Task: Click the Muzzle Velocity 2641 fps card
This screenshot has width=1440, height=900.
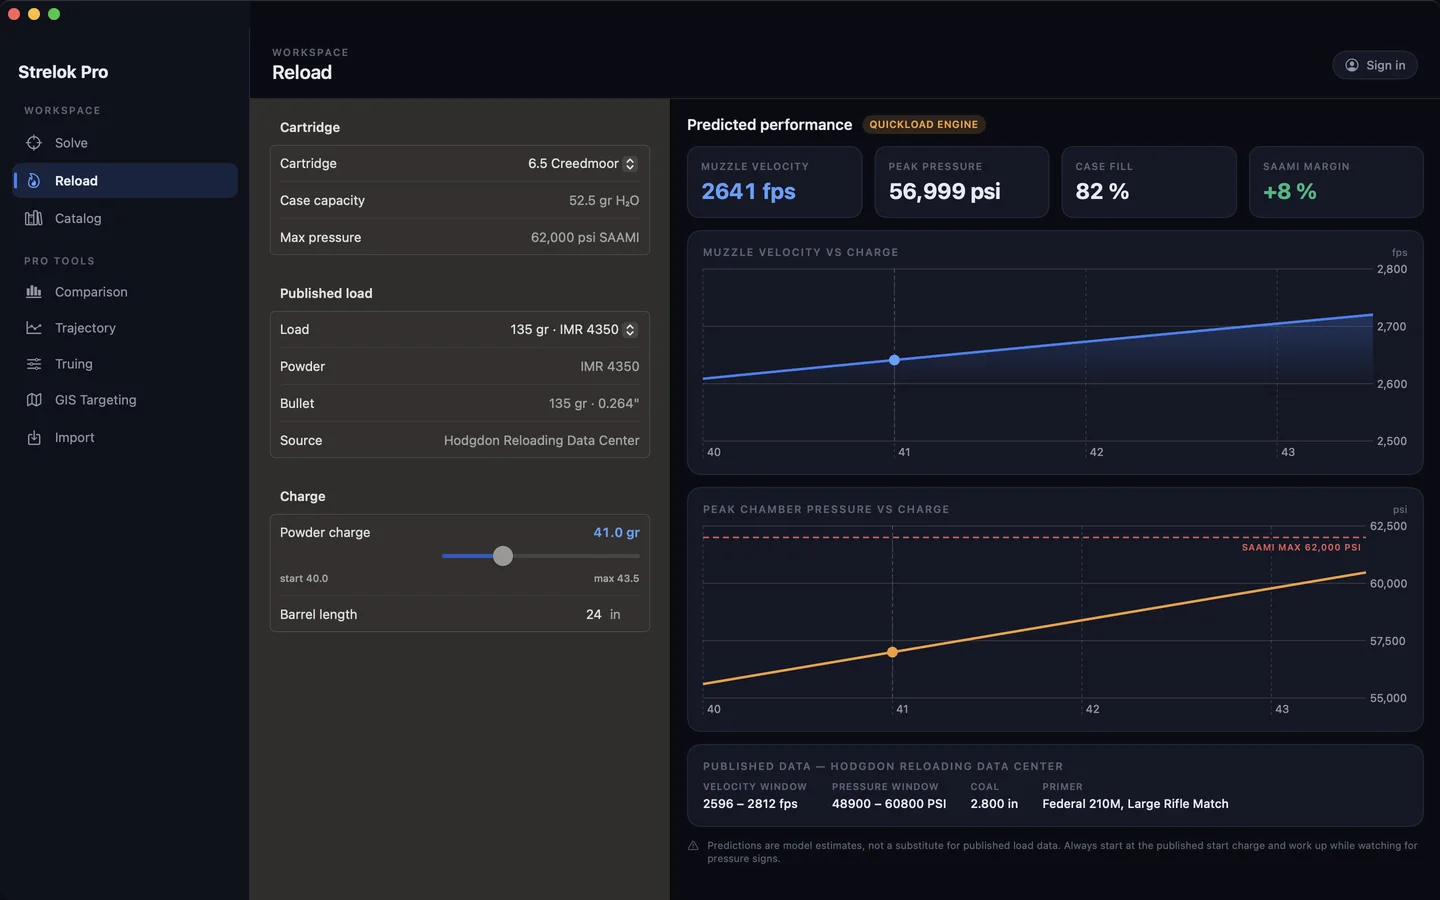Action: click(774, 182)
